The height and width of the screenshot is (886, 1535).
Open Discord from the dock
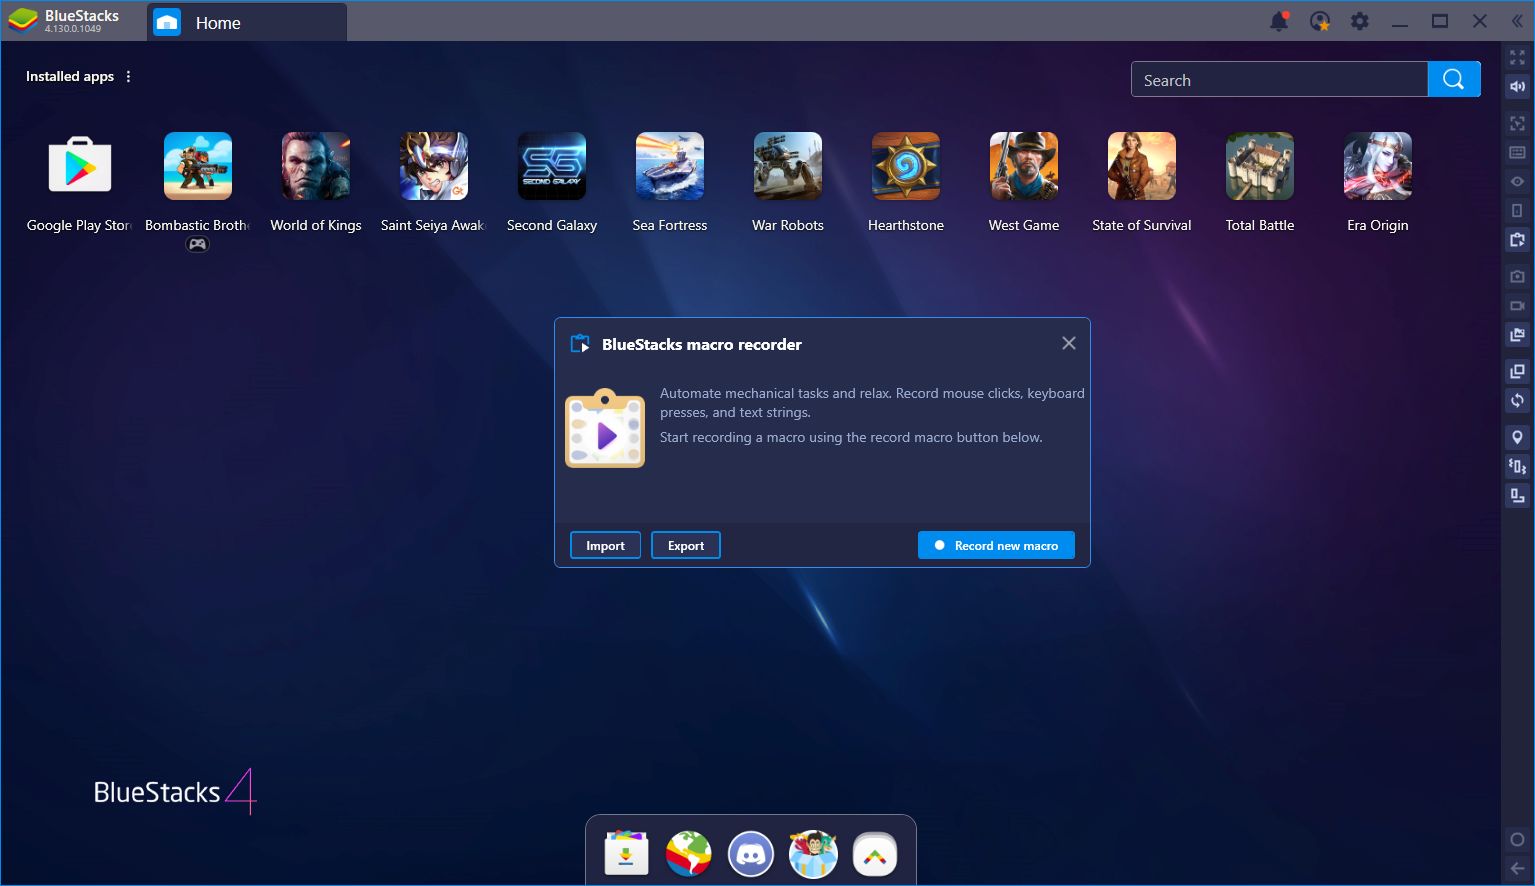coord(751,854)
